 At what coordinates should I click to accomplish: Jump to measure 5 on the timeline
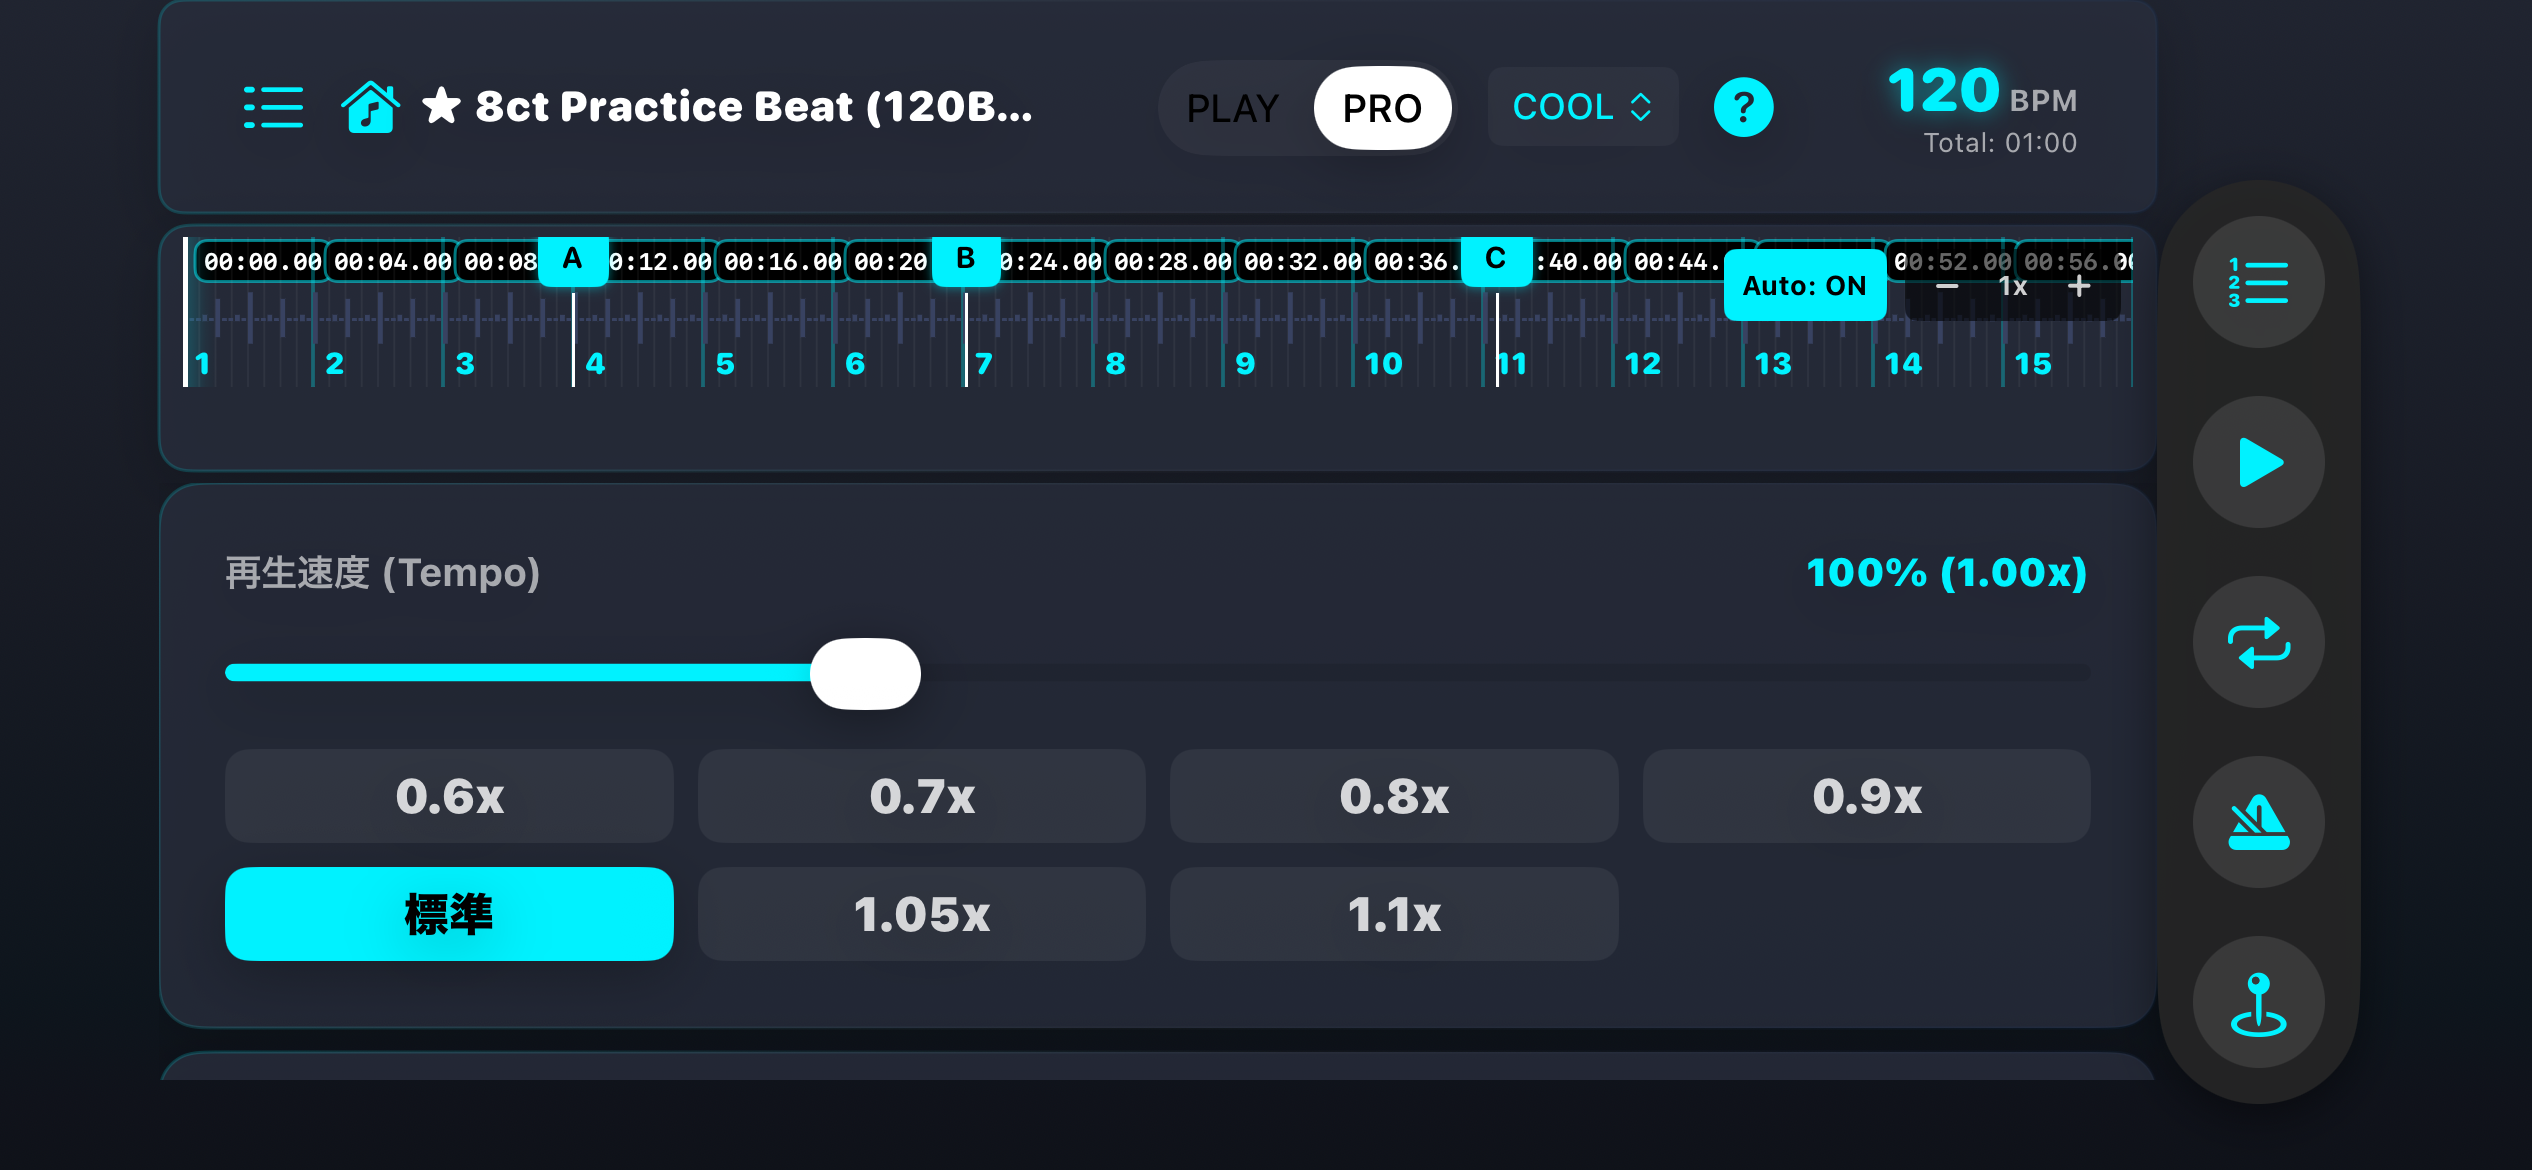725,363
